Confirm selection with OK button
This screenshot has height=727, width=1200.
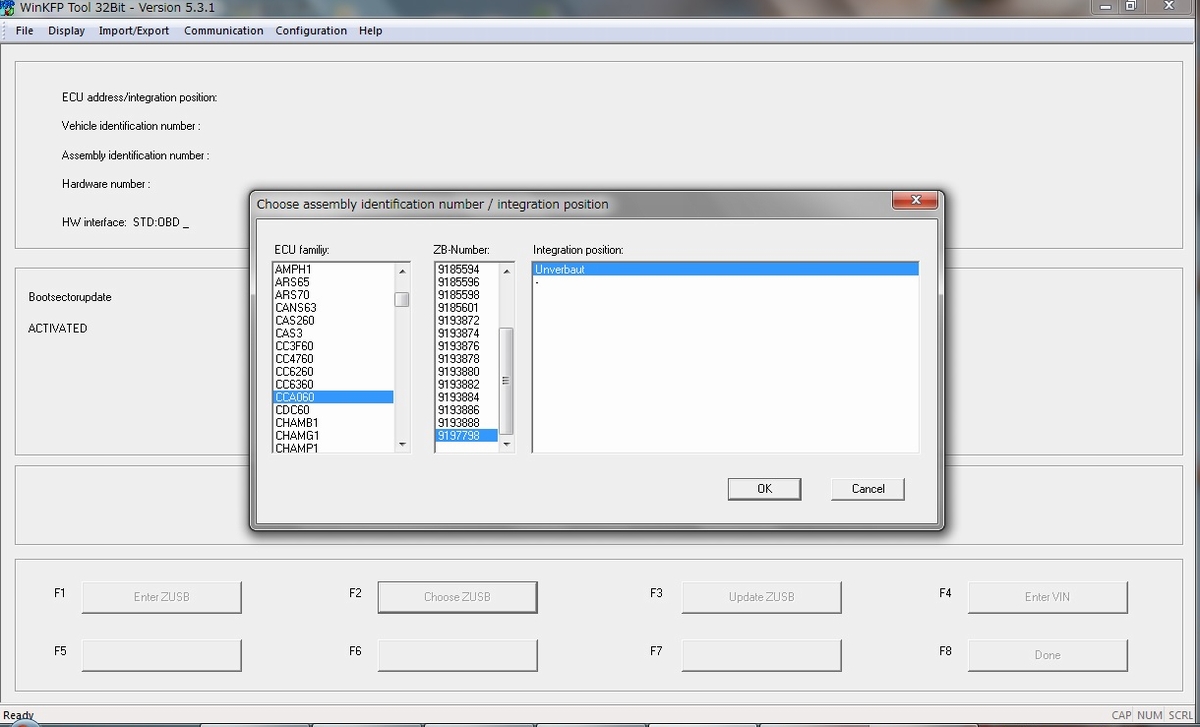tap(764, 489)
